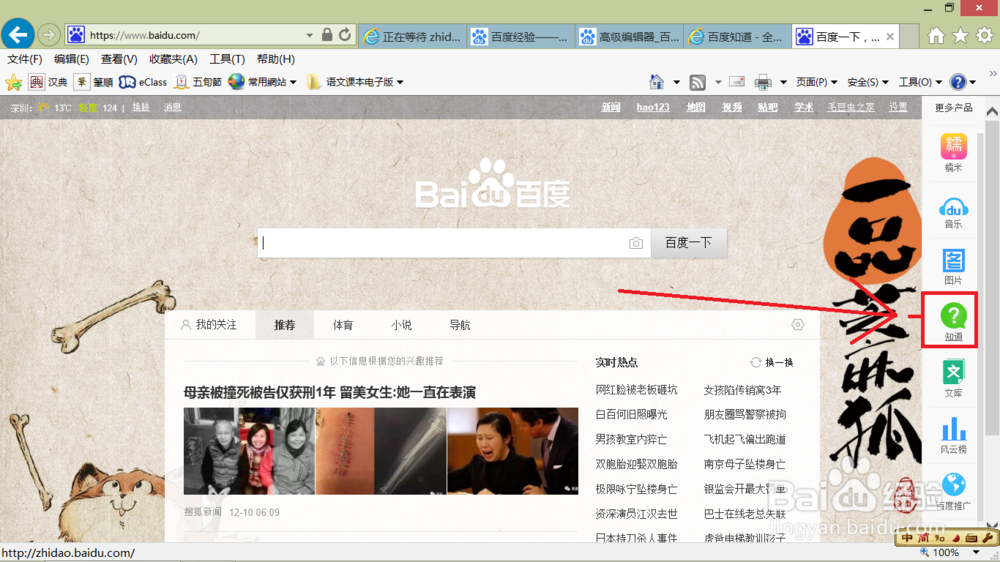Image resolution: width=1000 pixels, height=562 pixels.
Task: Open the 汉典 bookmark
Action: point(48,82)
